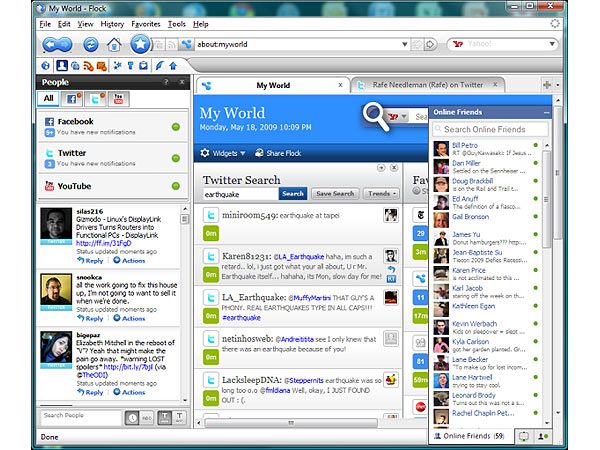Open the address bar history dropdown
600x450 pixels.
coord(404,44)
